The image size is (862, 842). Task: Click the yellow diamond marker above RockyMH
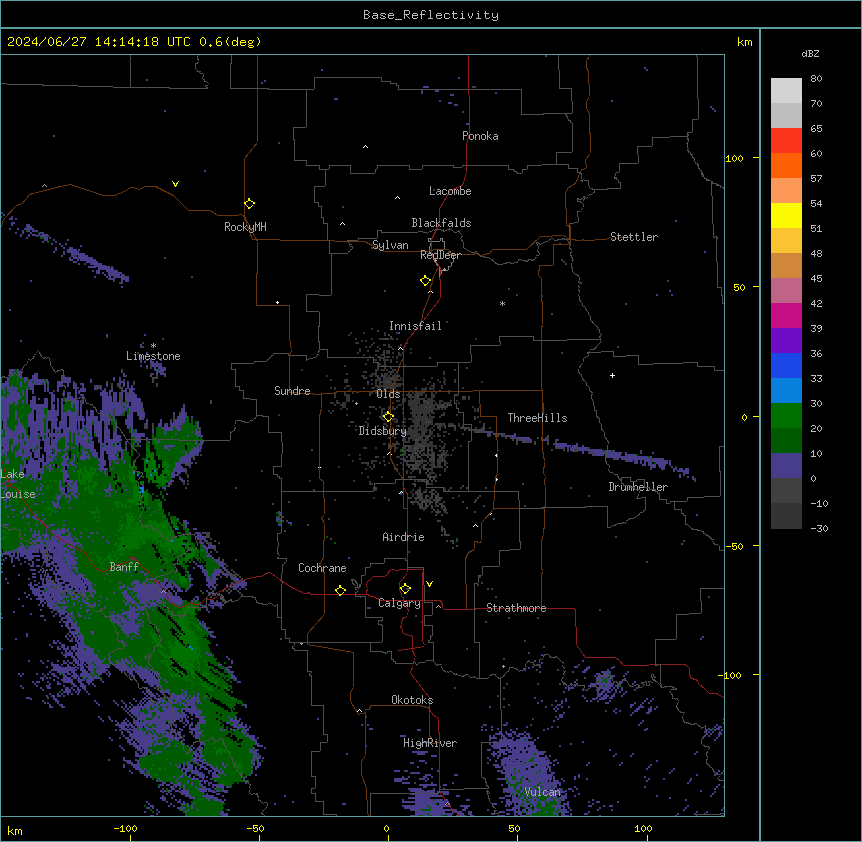click(x=250, y=204)
